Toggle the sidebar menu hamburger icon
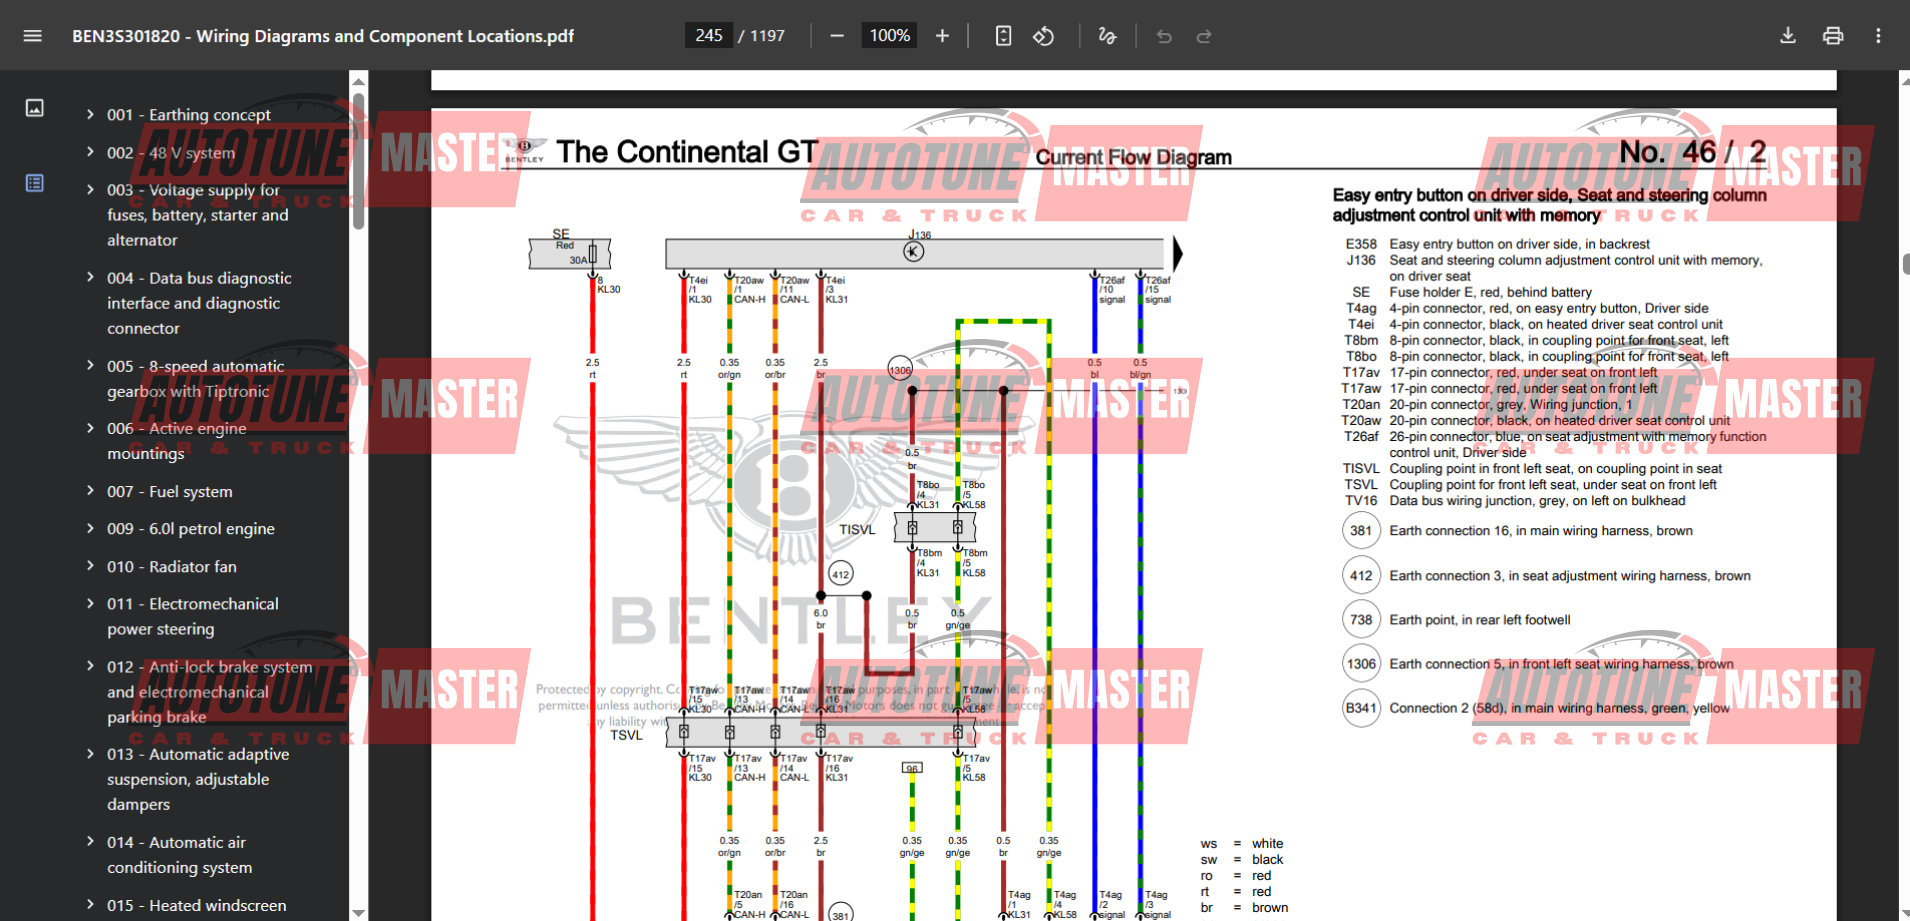This screenshot has height=921, width=1910. [x=32, y=36]
